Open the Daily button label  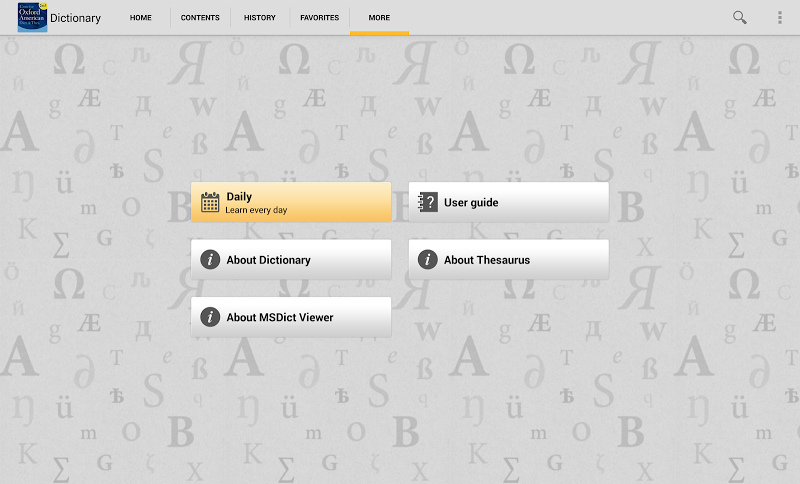[240, 196]
